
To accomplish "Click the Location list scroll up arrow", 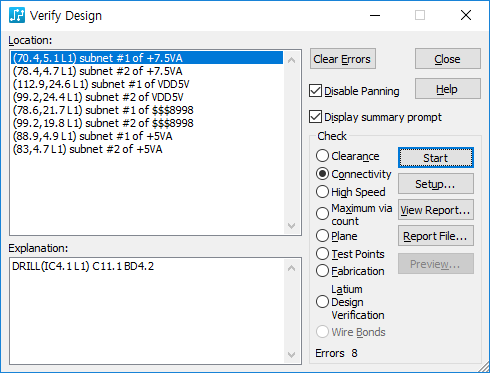I will coord(291,60).
